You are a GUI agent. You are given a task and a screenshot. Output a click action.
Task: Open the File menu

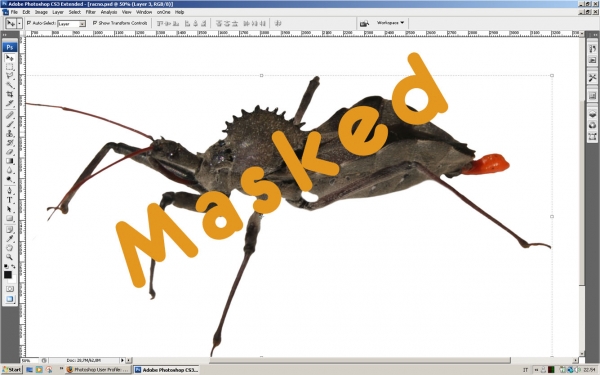pos(14,12)
